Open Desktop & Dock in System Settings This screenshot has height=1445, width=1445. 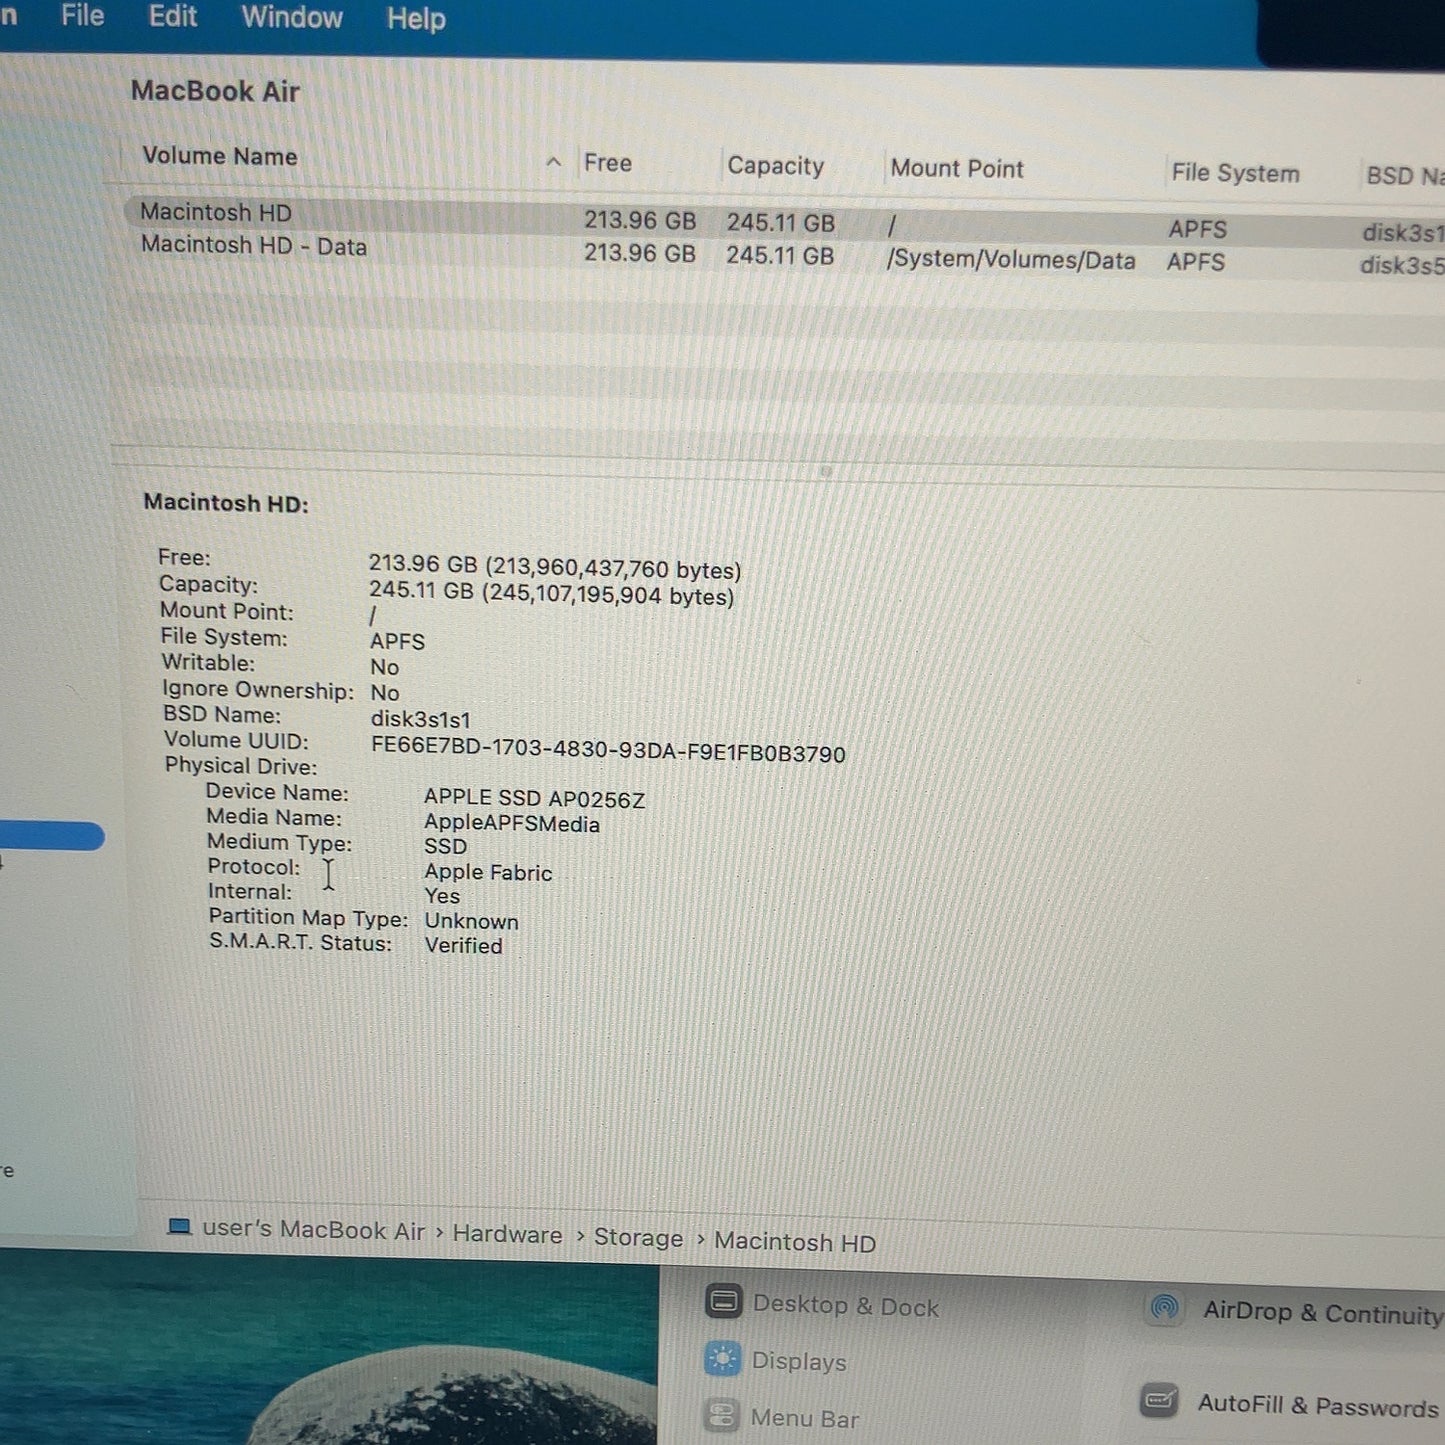click(845, 1306)
